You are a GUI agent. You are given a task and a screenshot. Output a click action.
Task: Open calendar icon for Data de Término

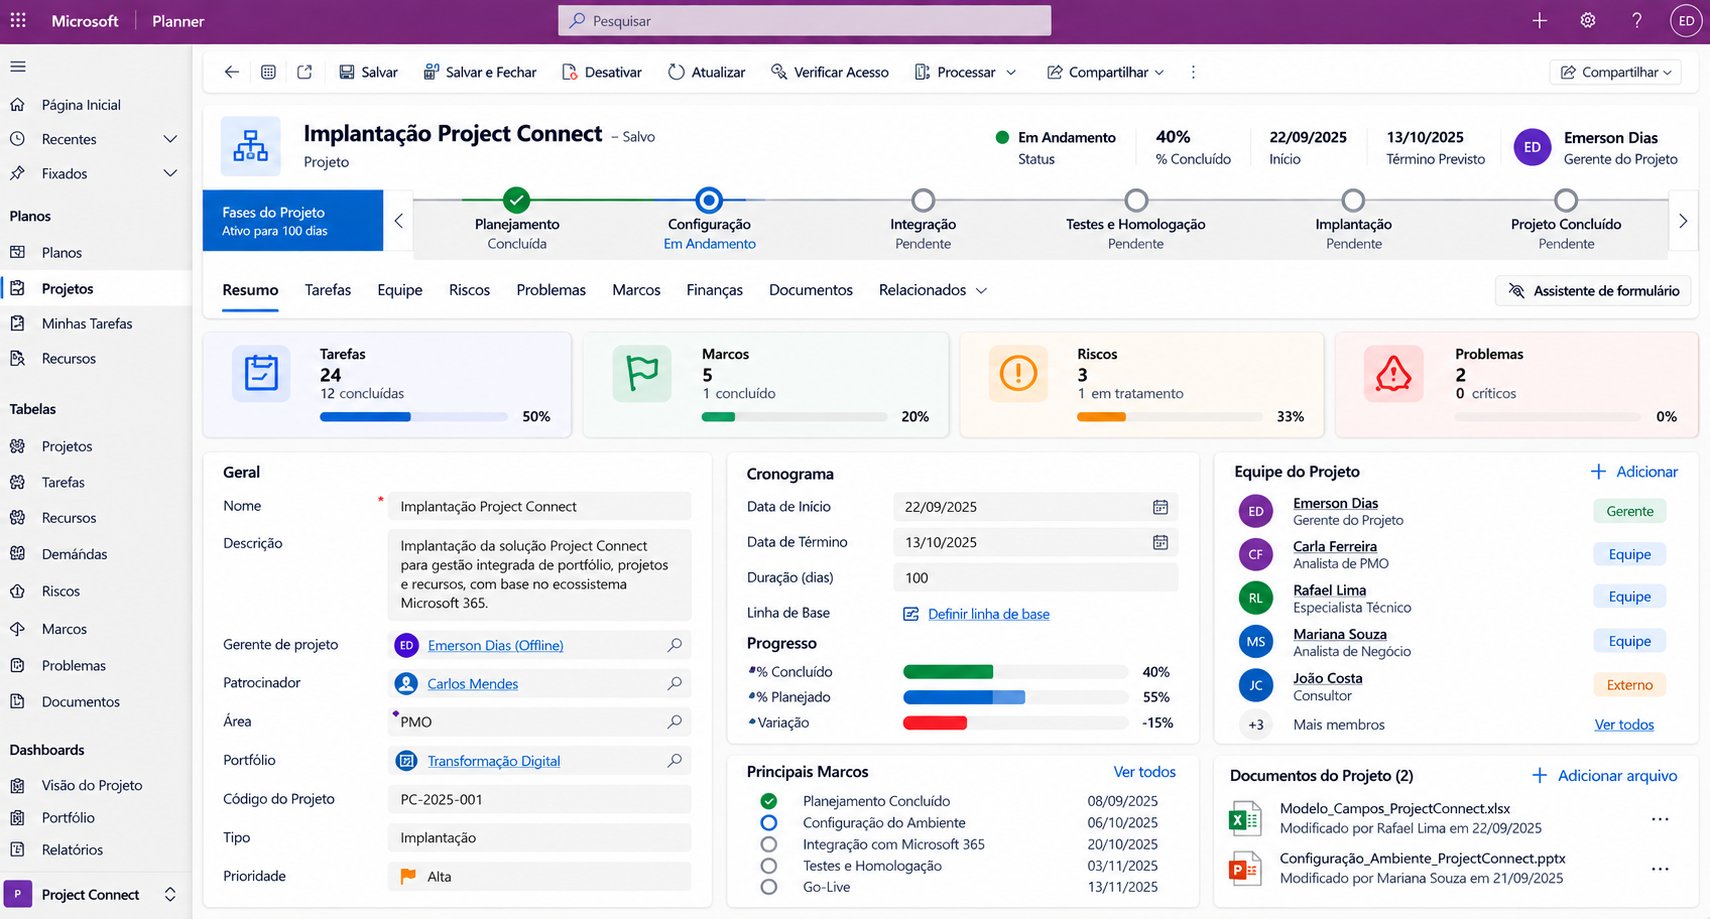coord(1160,542)
